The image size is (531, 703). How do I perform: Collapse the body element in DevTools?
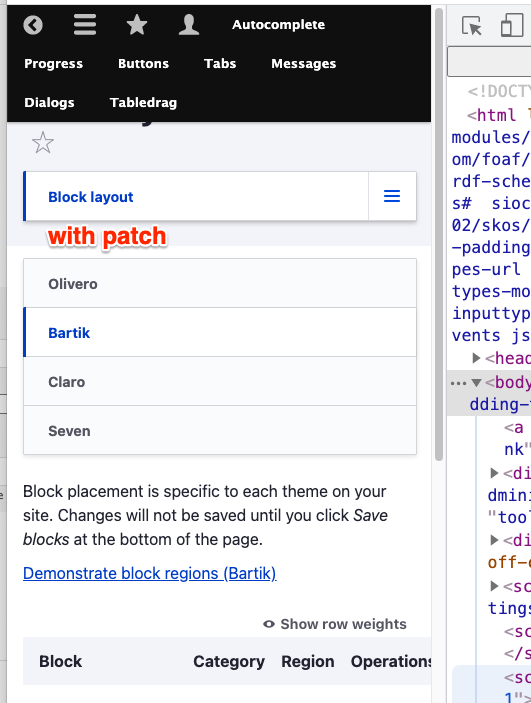coord(476,382)
